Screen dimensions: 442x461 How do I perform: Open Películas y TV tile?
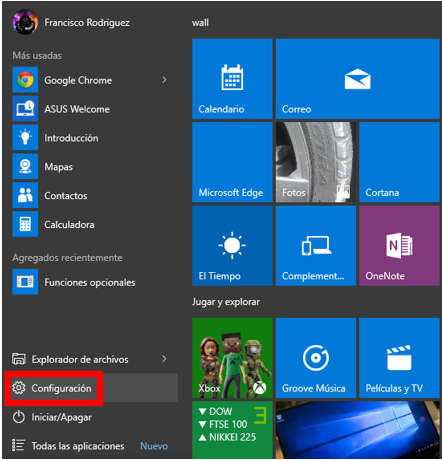(x=399, y=358)
